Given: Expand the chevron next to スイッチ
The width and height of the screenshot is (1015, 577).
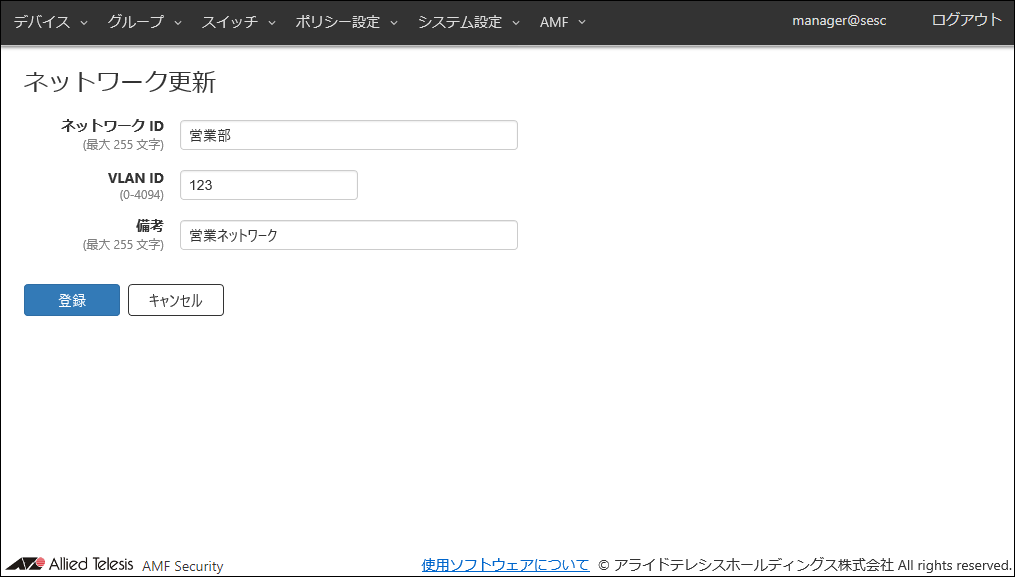Looking at the screenshot, I should click(271, 23).
